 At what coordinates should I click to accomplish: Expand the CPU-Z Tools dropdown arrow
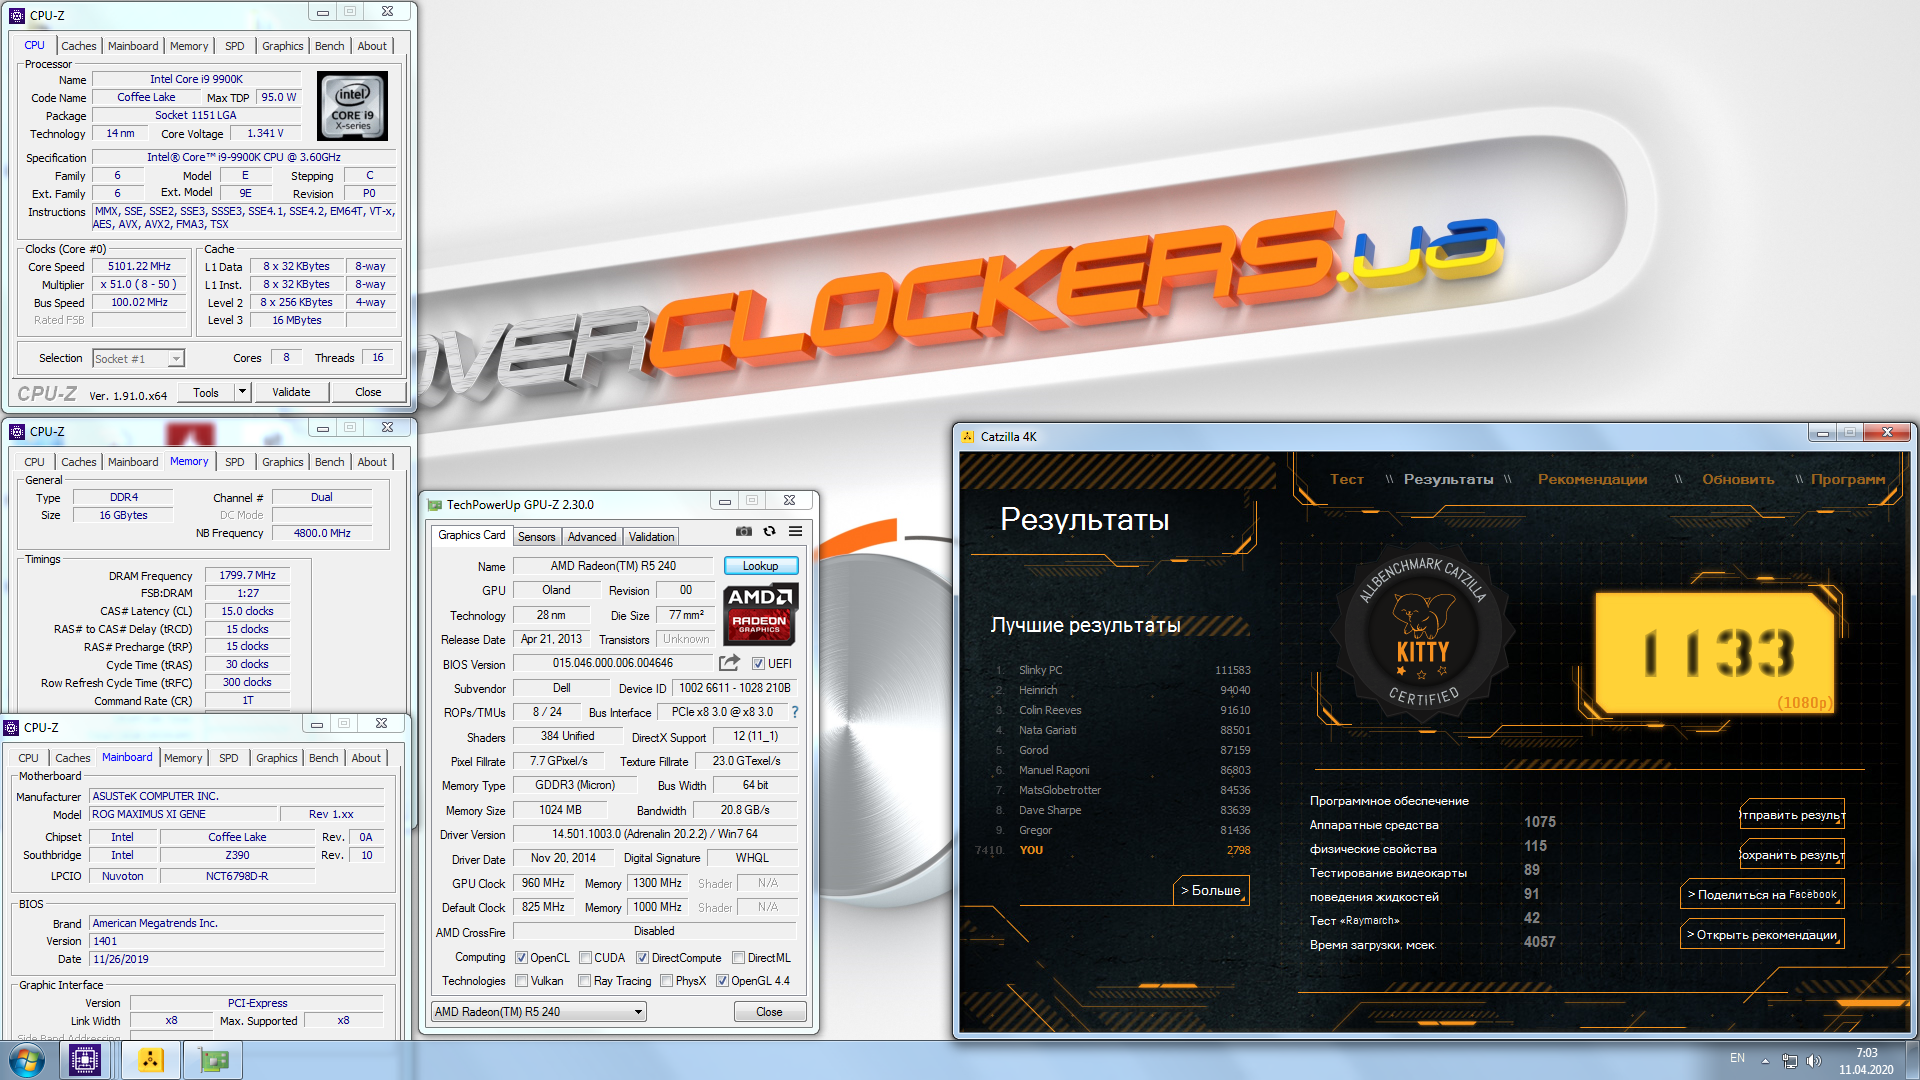242,392
